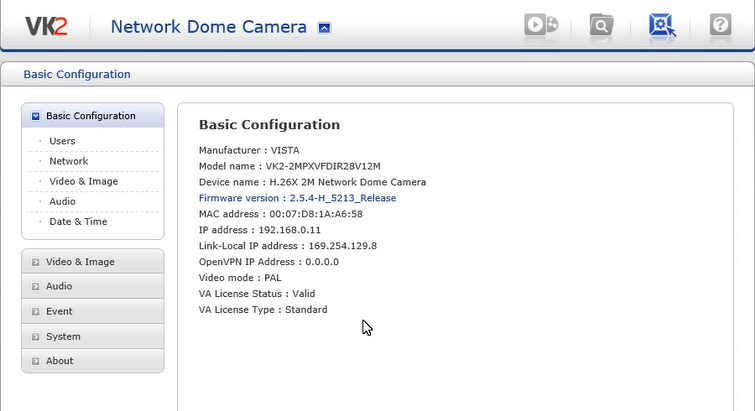
Task: Select the Audio main menu panel
Action: 93,286
